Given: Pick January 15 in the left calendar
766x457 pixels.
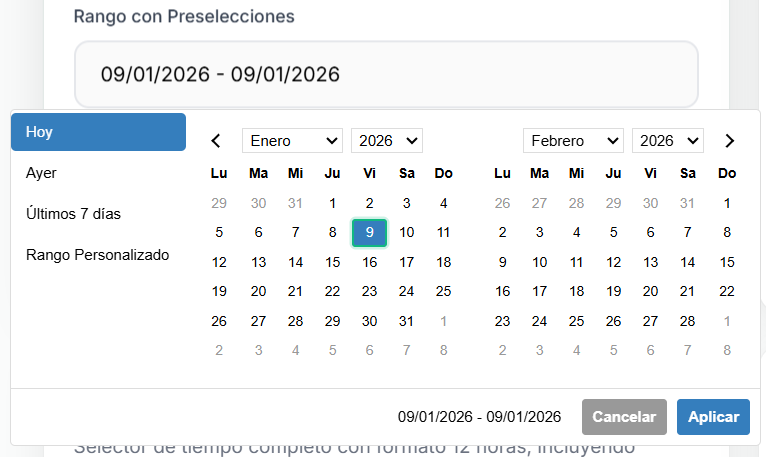Looking at the screenshot, I should tap(332, 262).
